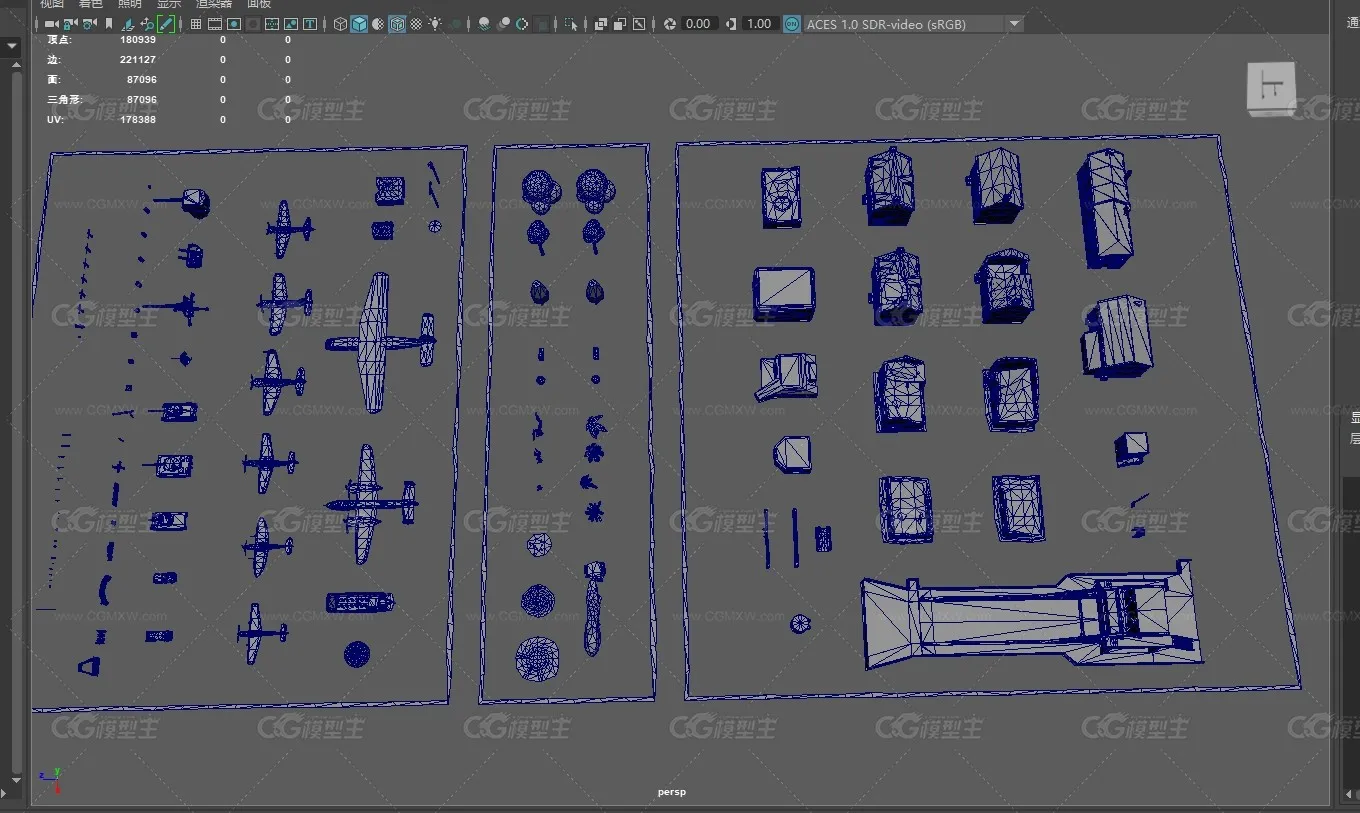This screenshot has height=813, width=1360.
Task: Open the 显示 panel menu
Action: pyautogui.click(x=168, y=4)
